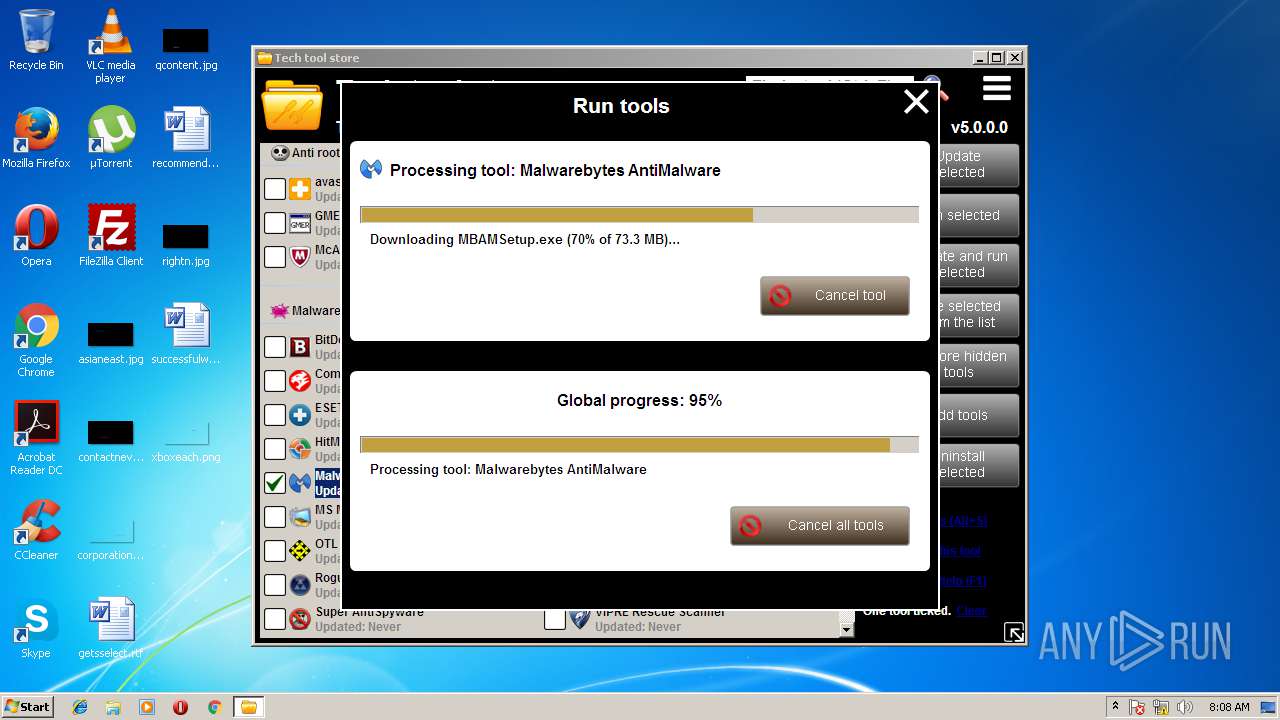1280x720 pixels.
Task: Launch Internet Explorer from the taskbar
Action: pos(80,707)
